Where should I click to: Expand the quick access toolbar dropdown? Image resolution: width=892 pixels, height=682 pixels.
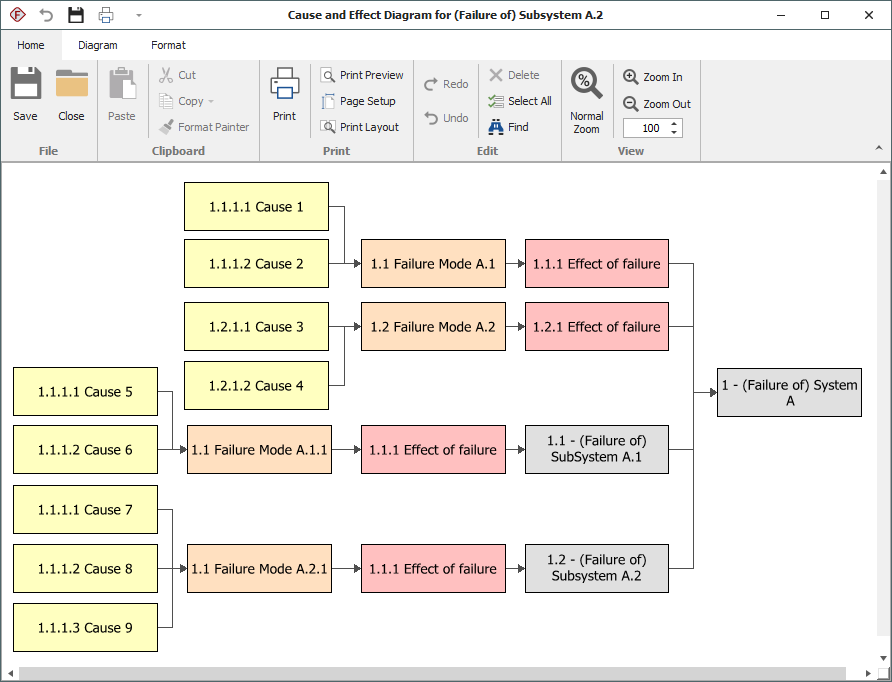139,15
